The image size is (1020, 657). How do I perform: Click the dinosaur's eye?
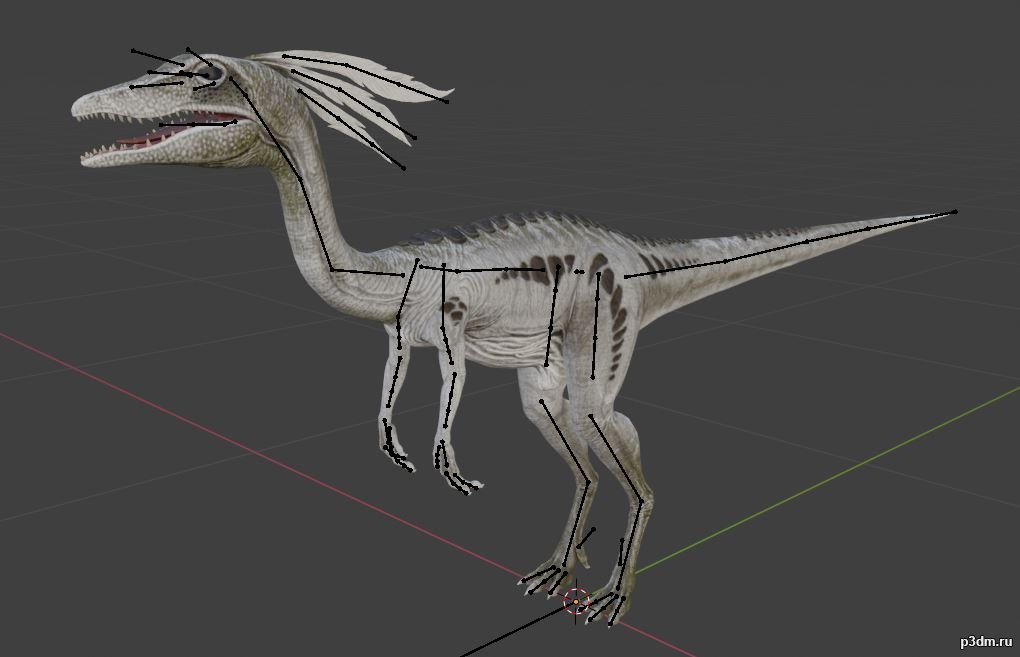(x=214, y=72)
